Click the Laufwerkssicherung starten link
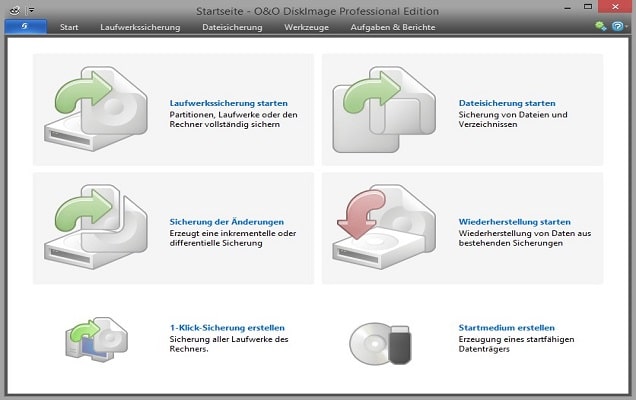 [x=228, y=103]
